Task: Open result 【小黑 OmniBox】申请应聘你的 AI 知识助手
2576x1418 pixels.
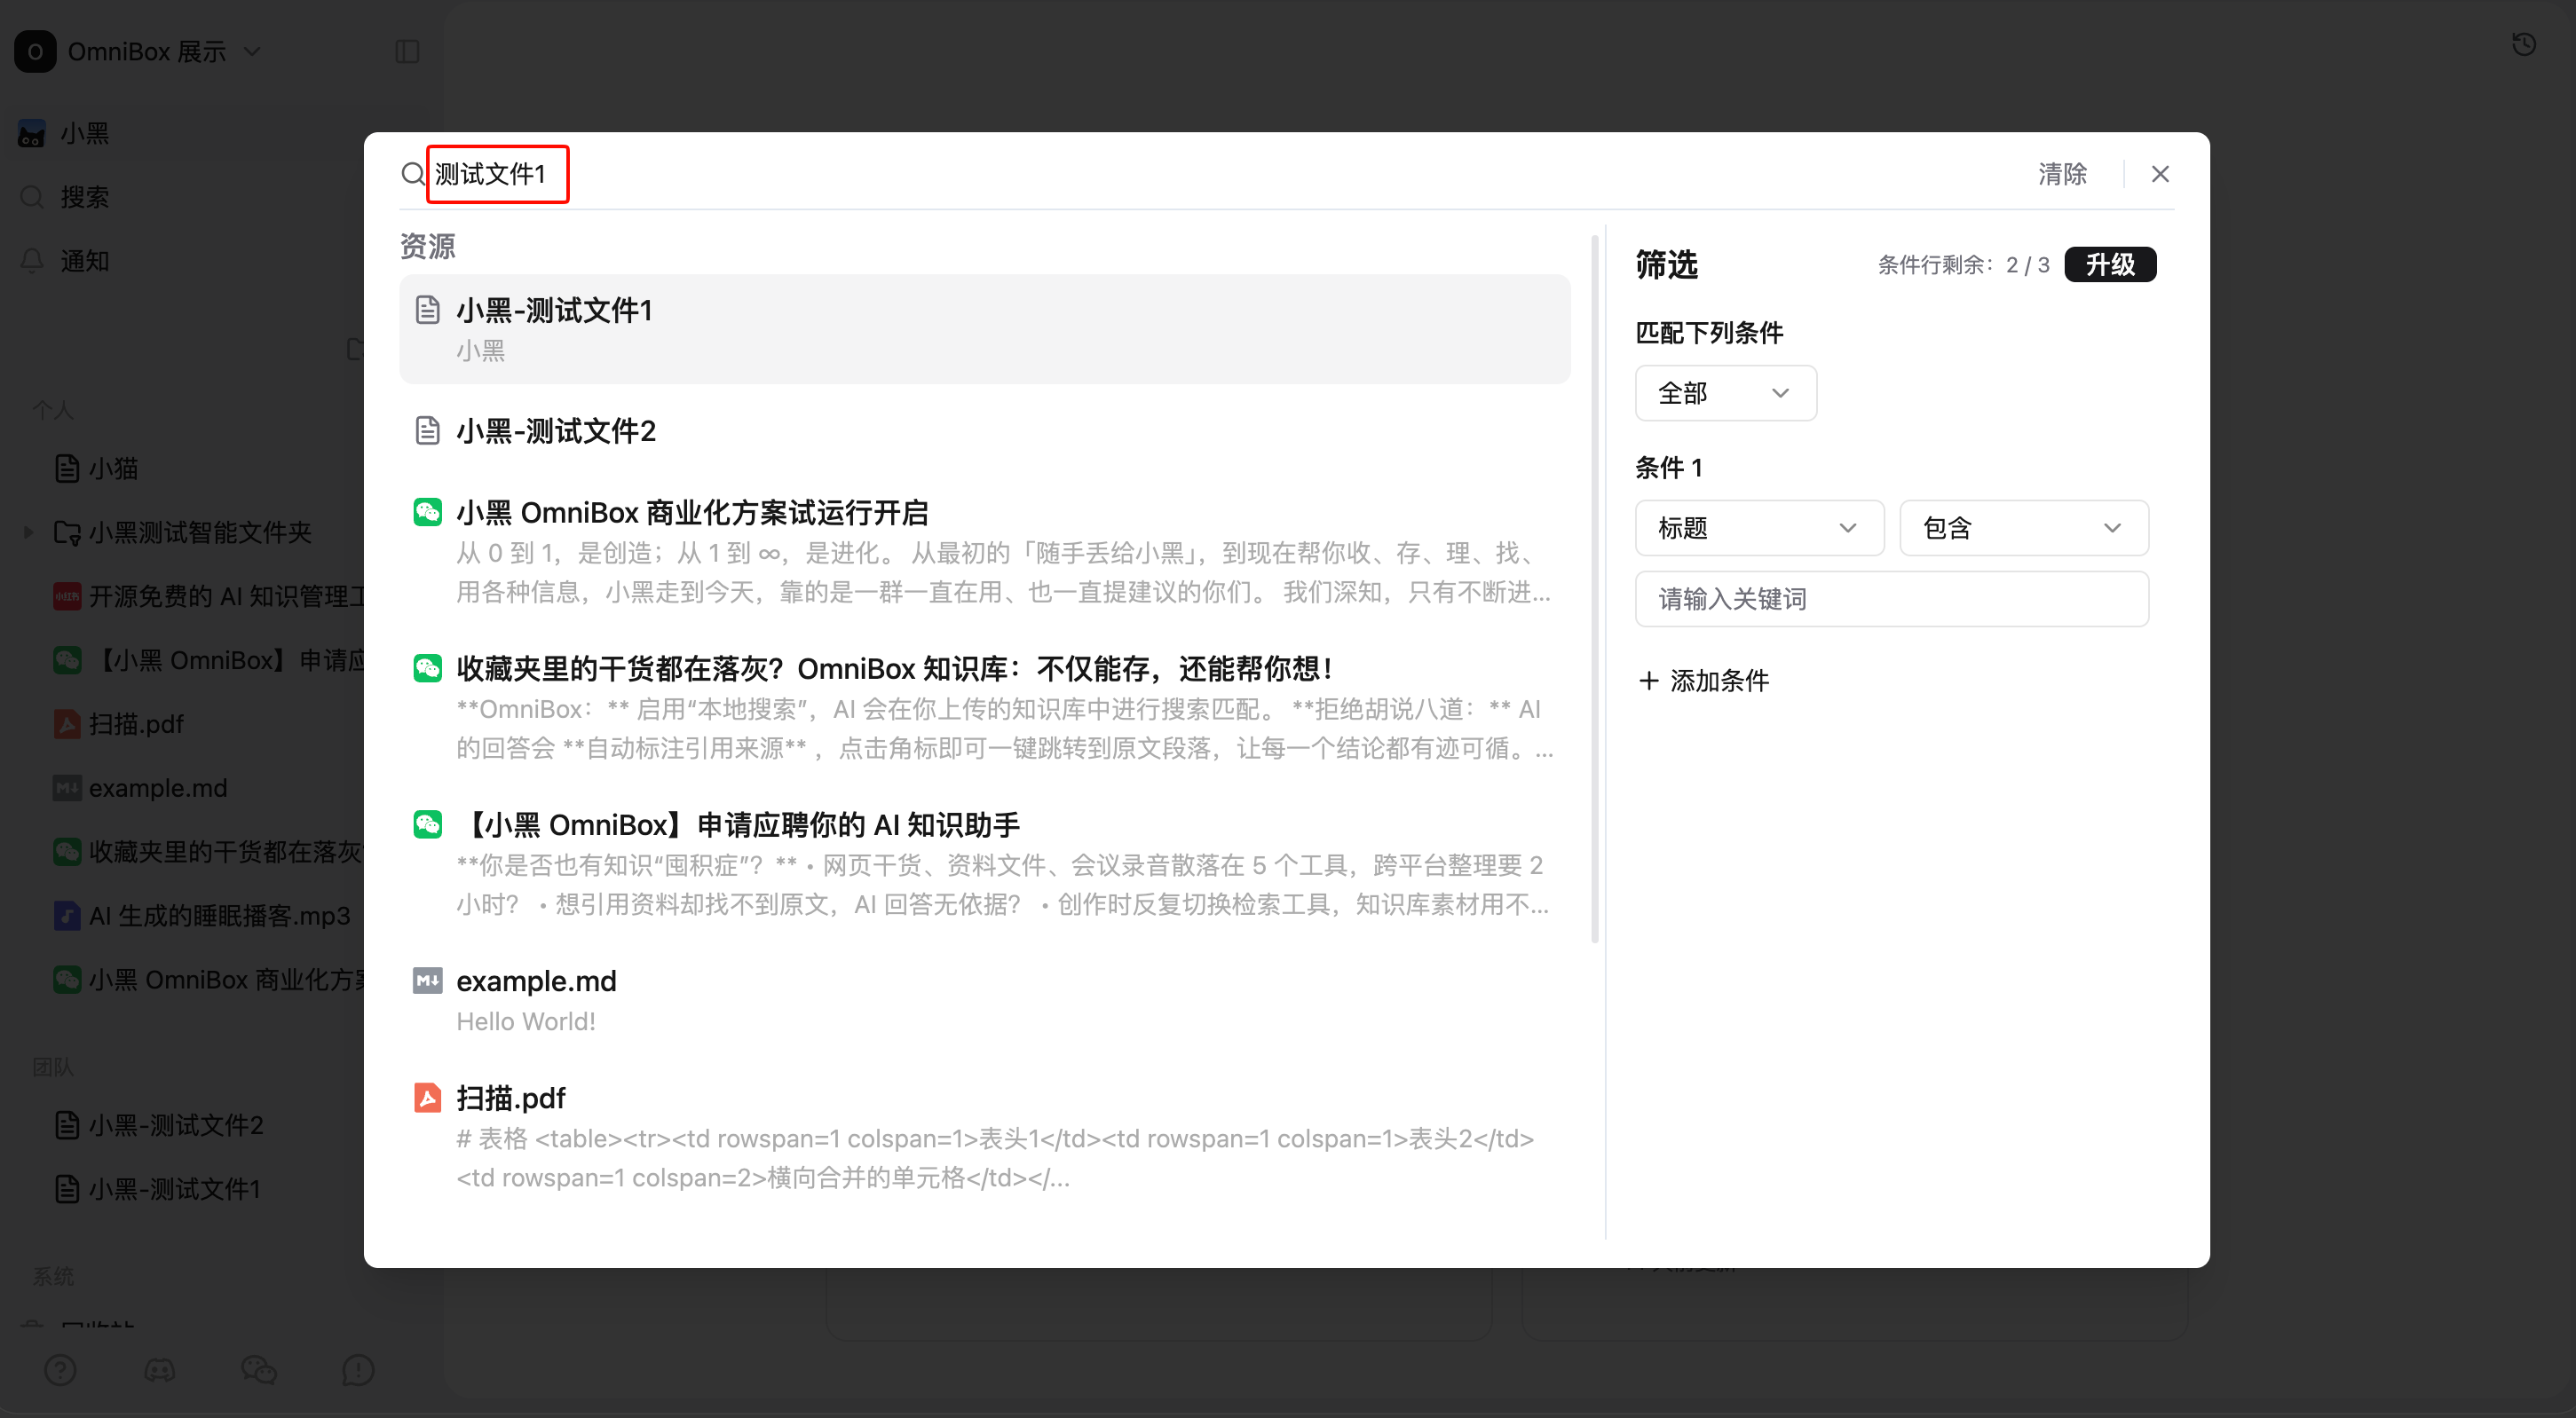Action: (x=984, y=864)
